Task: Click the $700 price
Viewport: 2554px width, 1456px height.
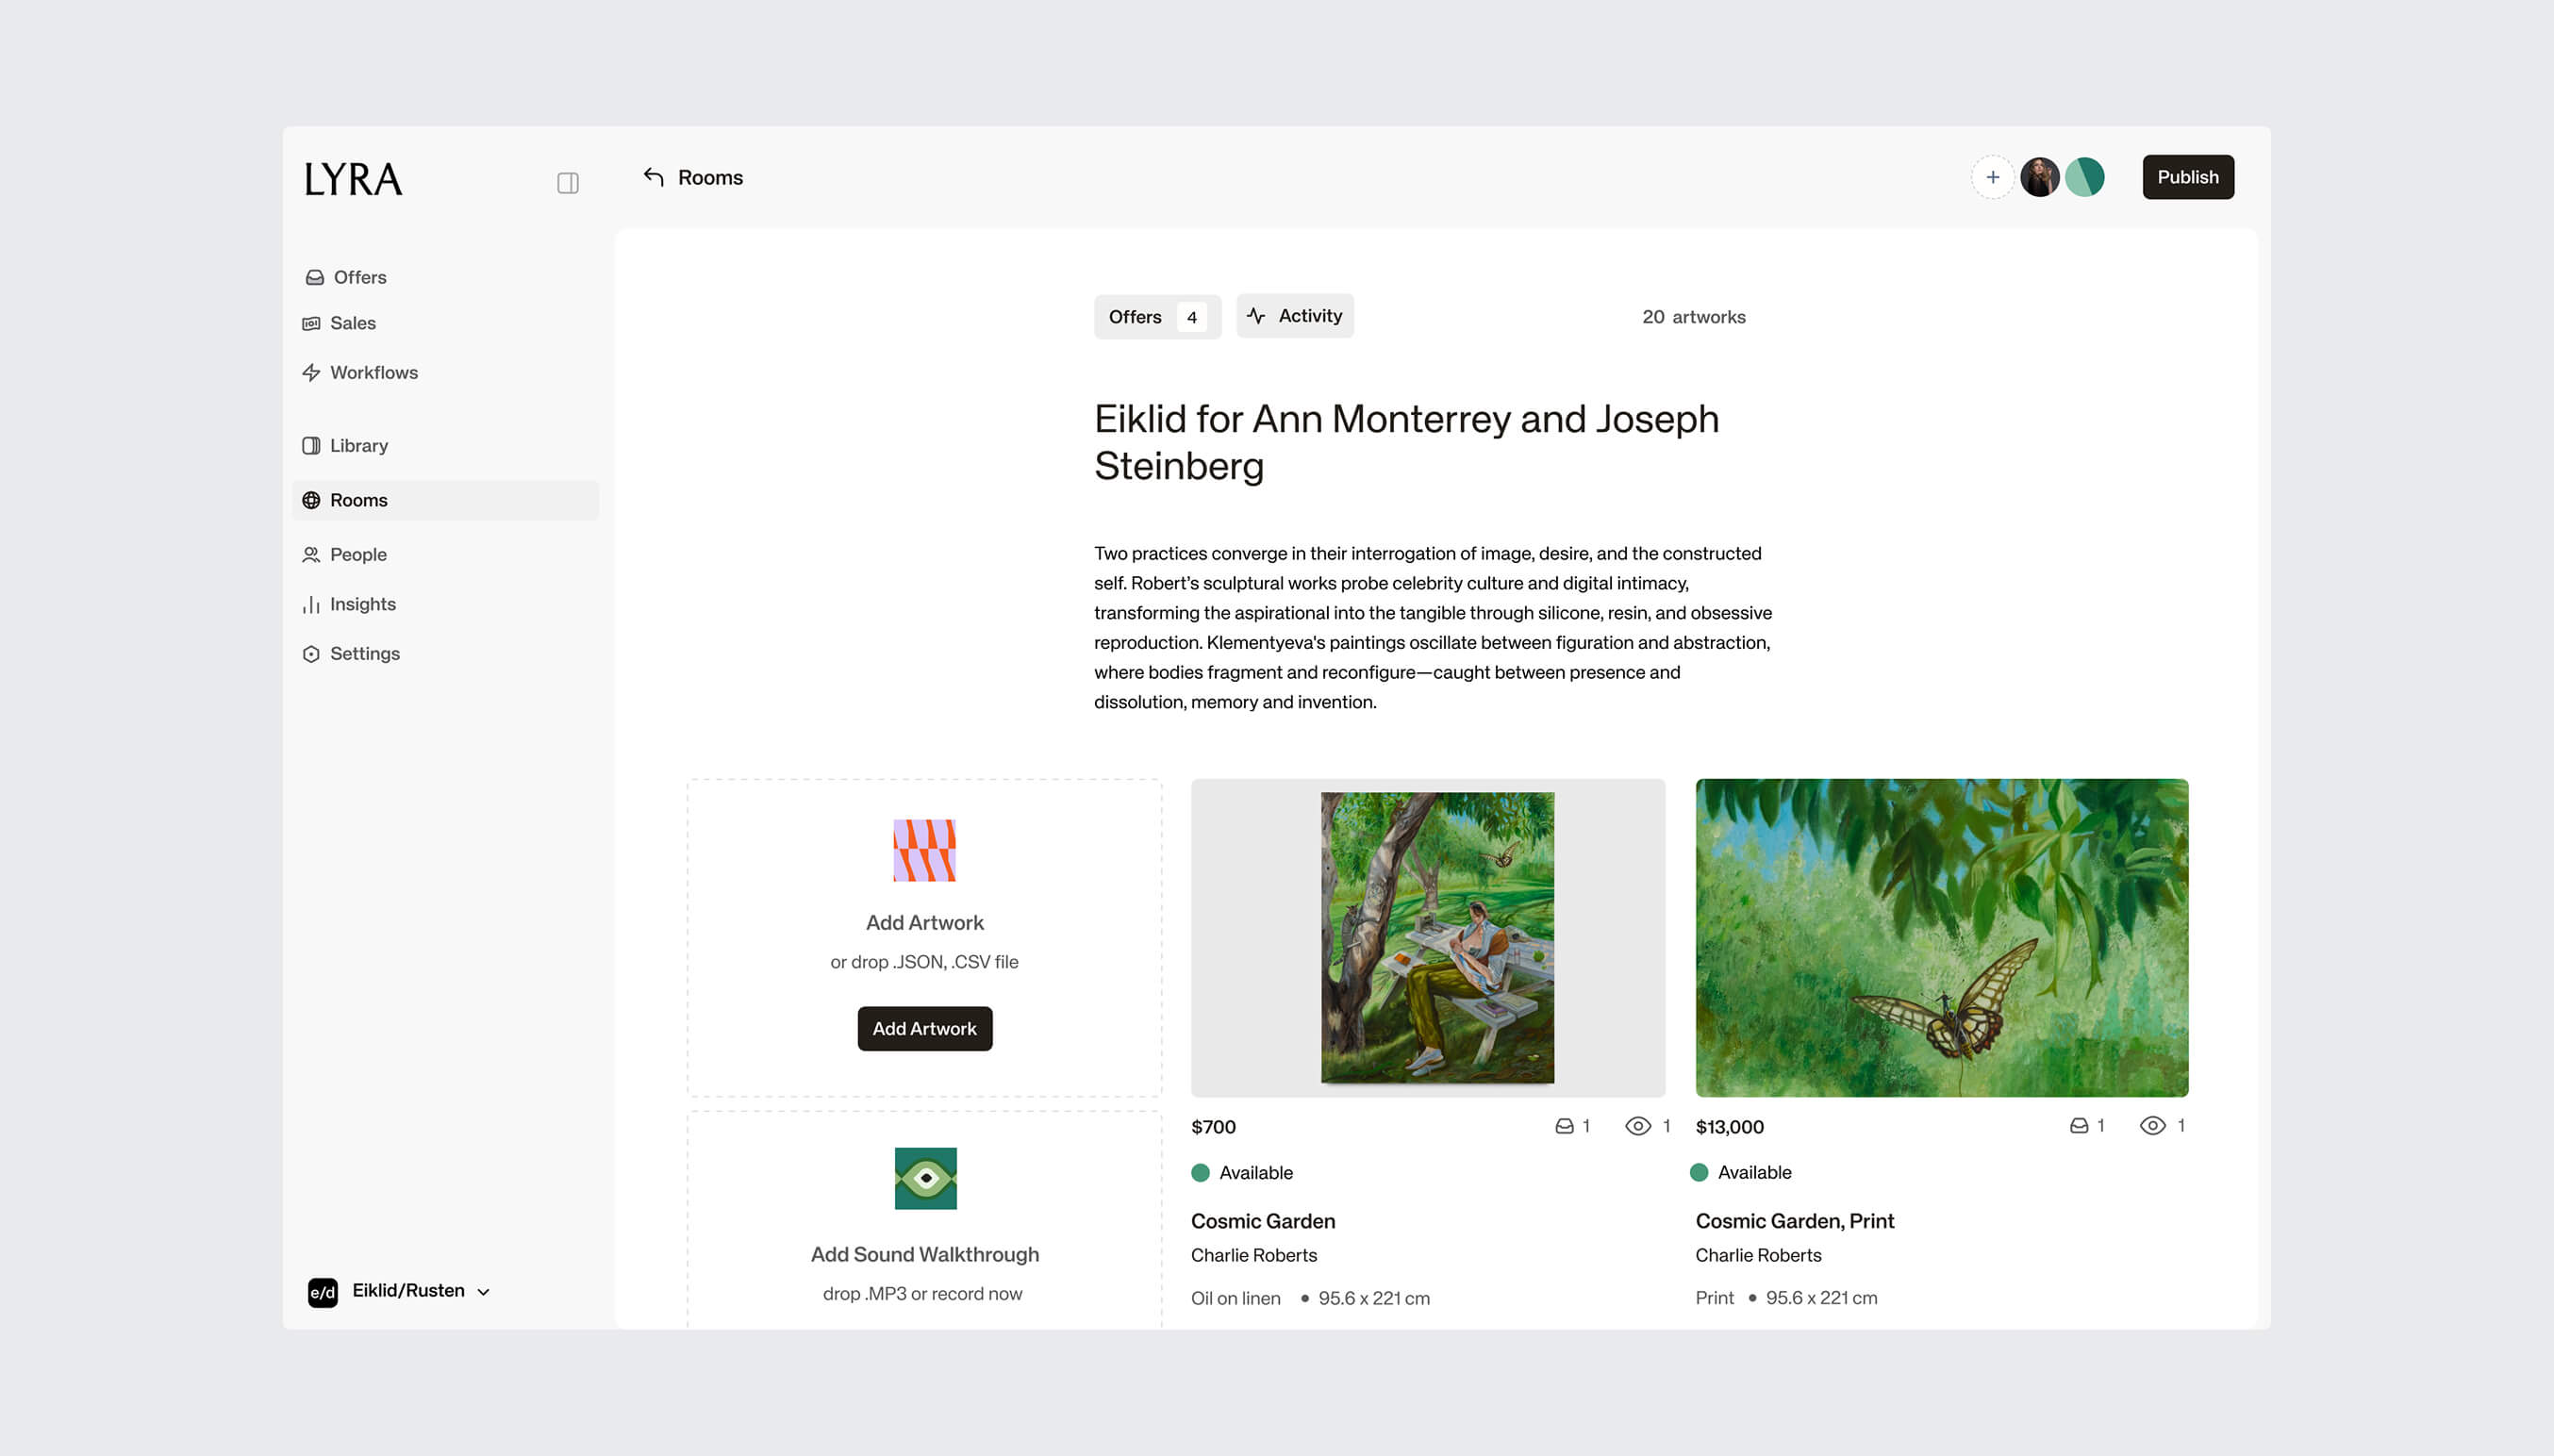Action: pyautogui.click(x=1213, y=1127)
